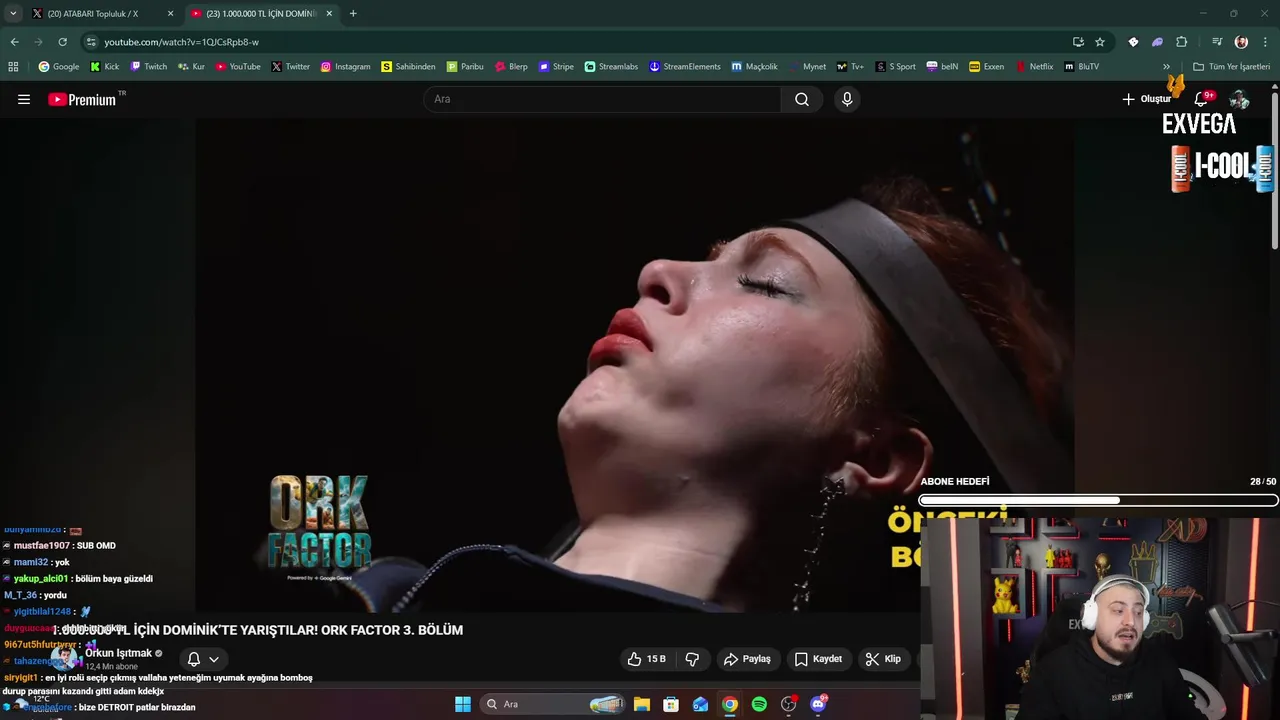Click install or cast icon in address bar
Image resolution: width=1280 pixels, height=720 pixels.
1078,42
